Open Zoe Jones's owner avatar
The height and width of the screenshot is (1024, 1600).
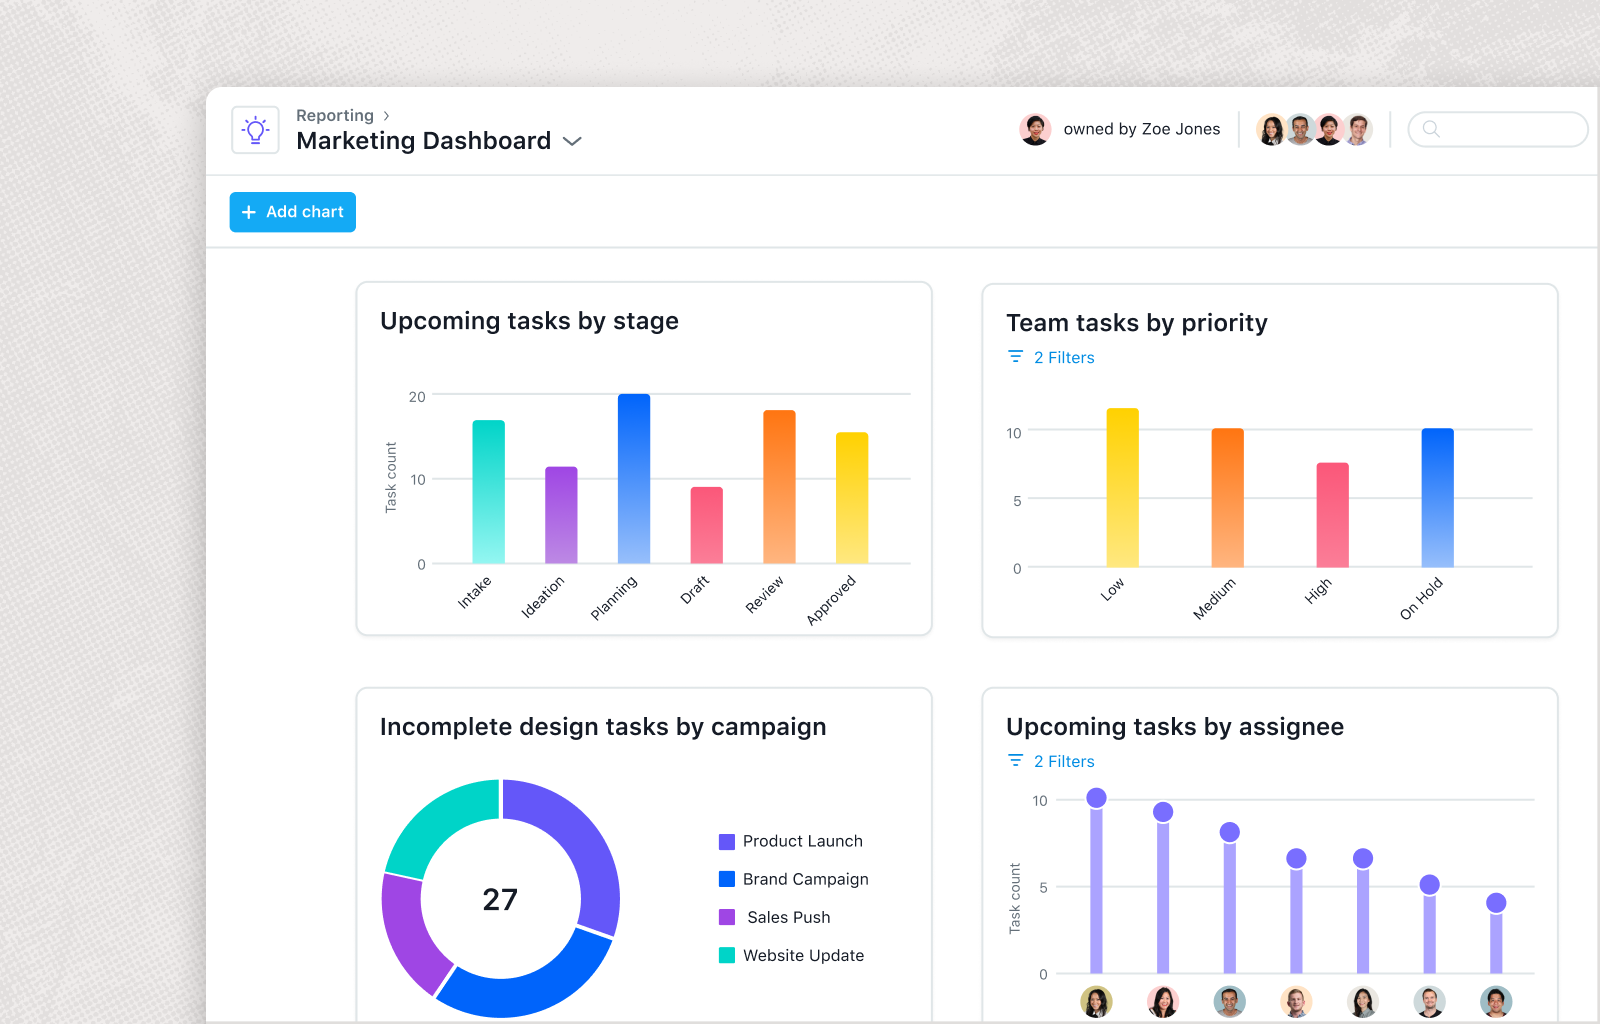click(x=1035, y=129)
